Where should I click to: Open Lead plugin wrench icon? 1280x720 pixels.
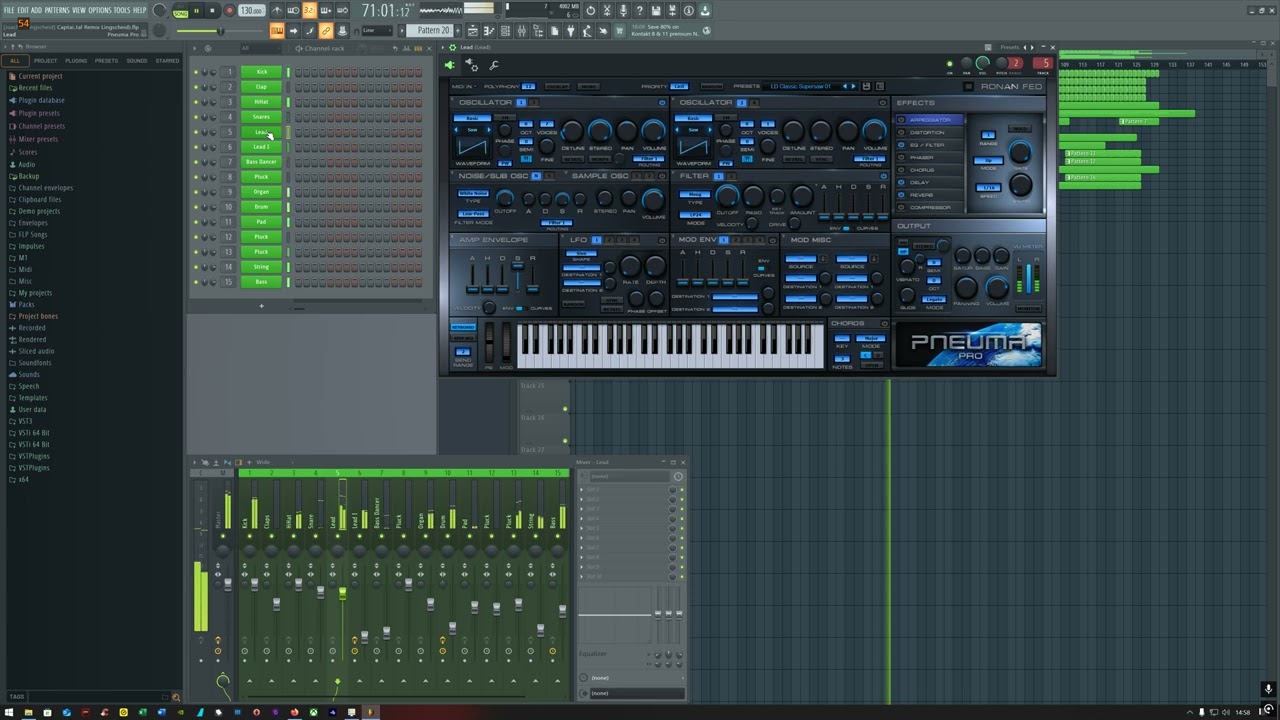[x=494, y=65]
